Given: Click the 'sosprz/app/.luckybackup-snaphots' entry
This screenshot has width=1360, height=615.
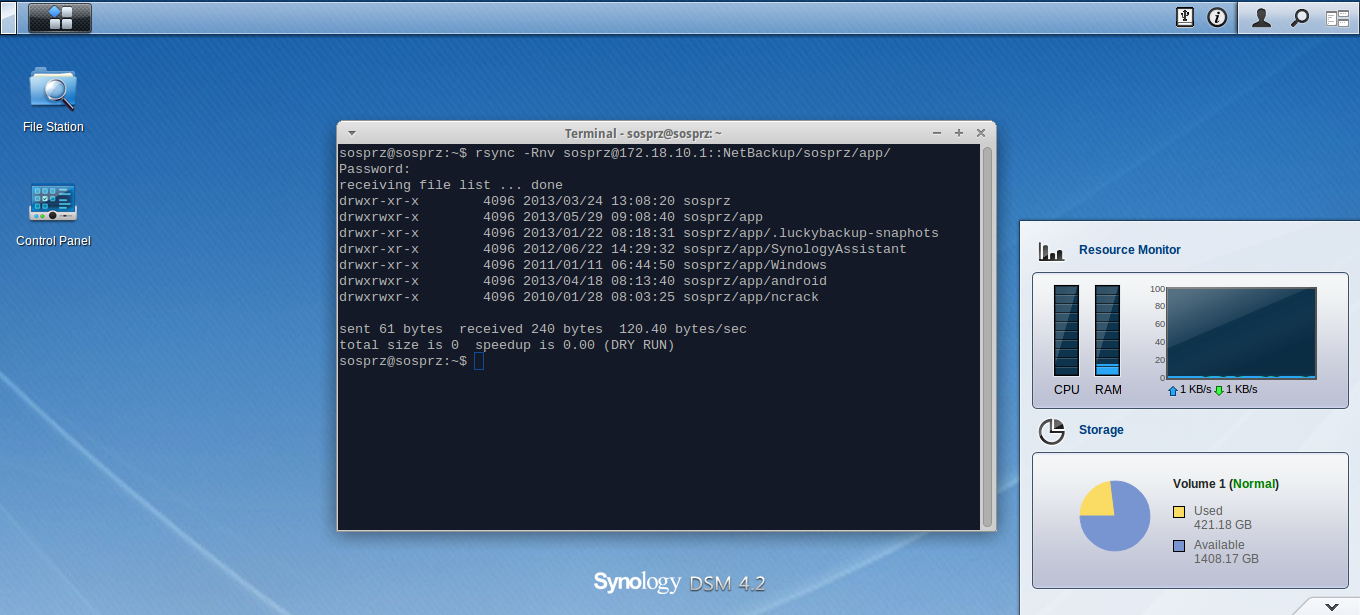Looking at the screenshot, I should [x=811, y=233].
